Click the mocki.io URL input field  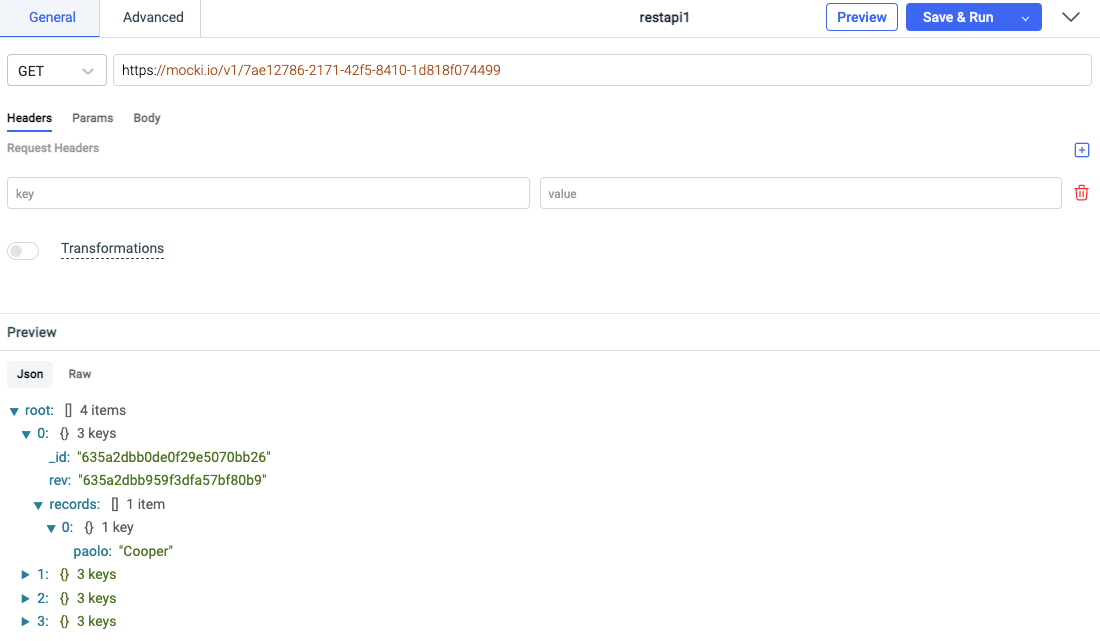tap(600, 70)
